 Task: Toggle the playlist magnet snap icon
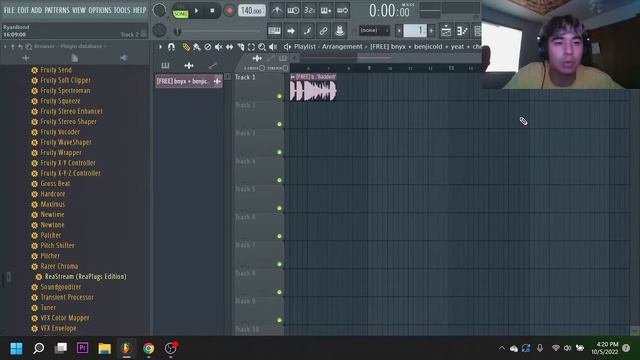[171, 47]
